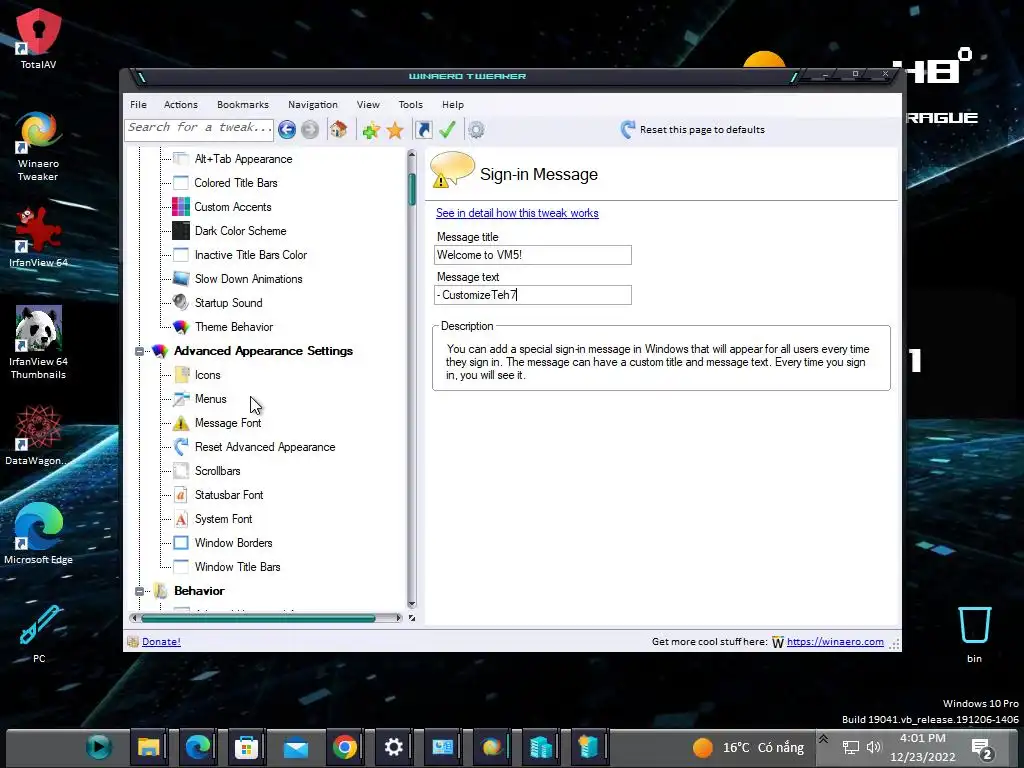Select Custom Accents tweak
Image resolution: width=1024 pixels, height=768 pixels.
click(232, 207)
